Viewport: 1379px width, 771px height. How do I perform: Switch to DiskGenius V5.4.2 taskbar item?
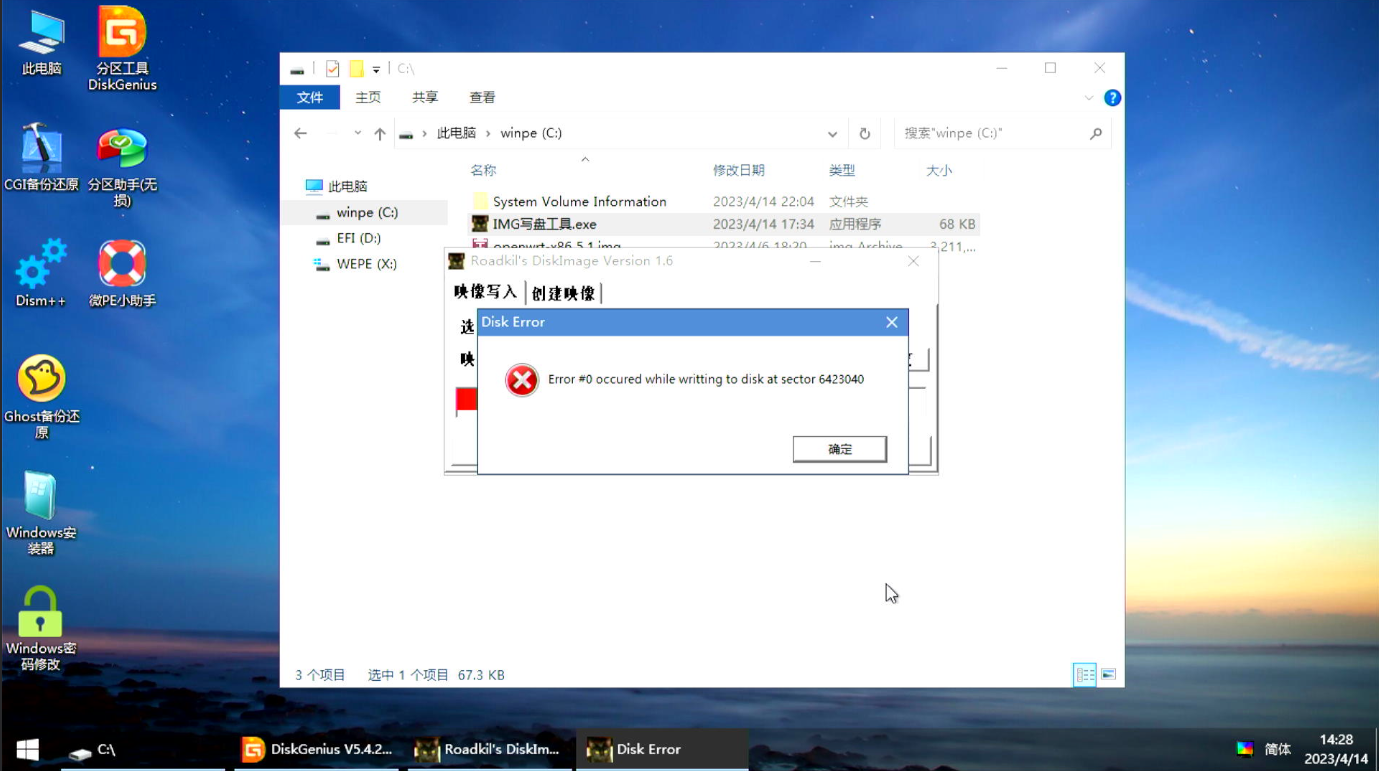click(317, 749)
